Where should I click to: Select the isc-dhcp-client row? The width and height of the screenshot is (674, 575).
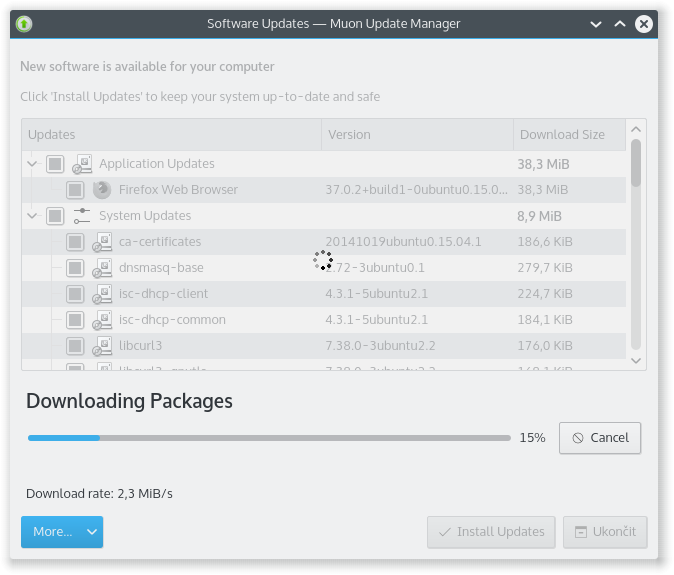324,294
